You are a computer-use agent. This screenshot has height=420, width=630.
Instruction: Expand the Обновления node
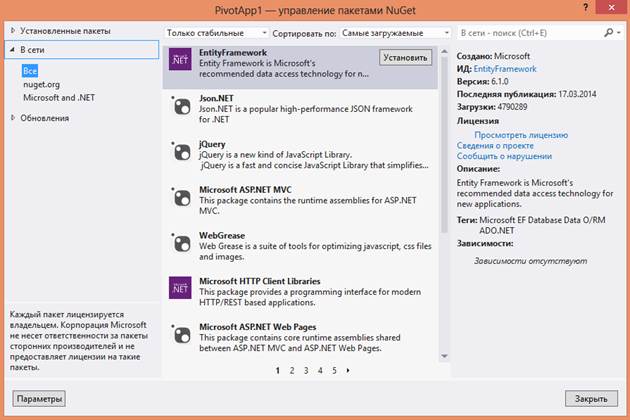coord(12,118)
